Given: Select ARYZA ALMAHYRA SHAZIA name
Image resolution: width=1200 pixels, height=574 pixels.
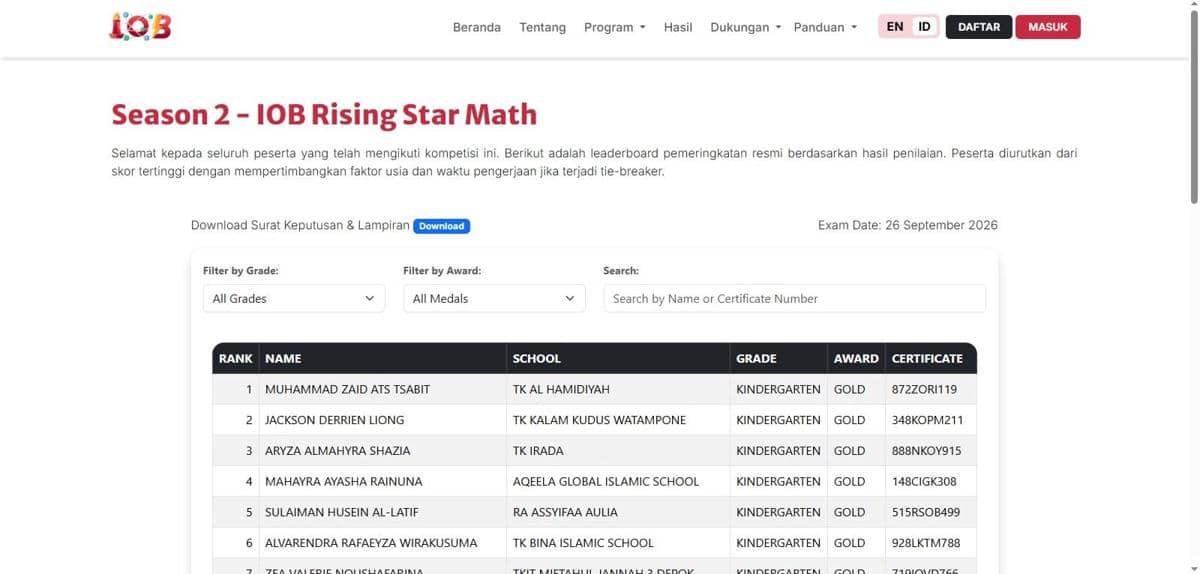Looking at the screenshot, I should [338, 451].
